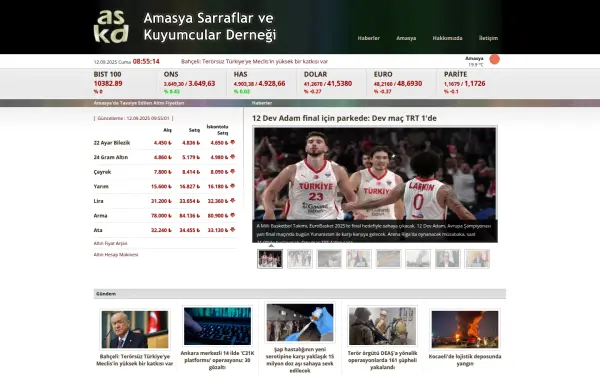Click the Amasya Sarraflar ve Kuyumcular Derneği title

click(210, 26)
